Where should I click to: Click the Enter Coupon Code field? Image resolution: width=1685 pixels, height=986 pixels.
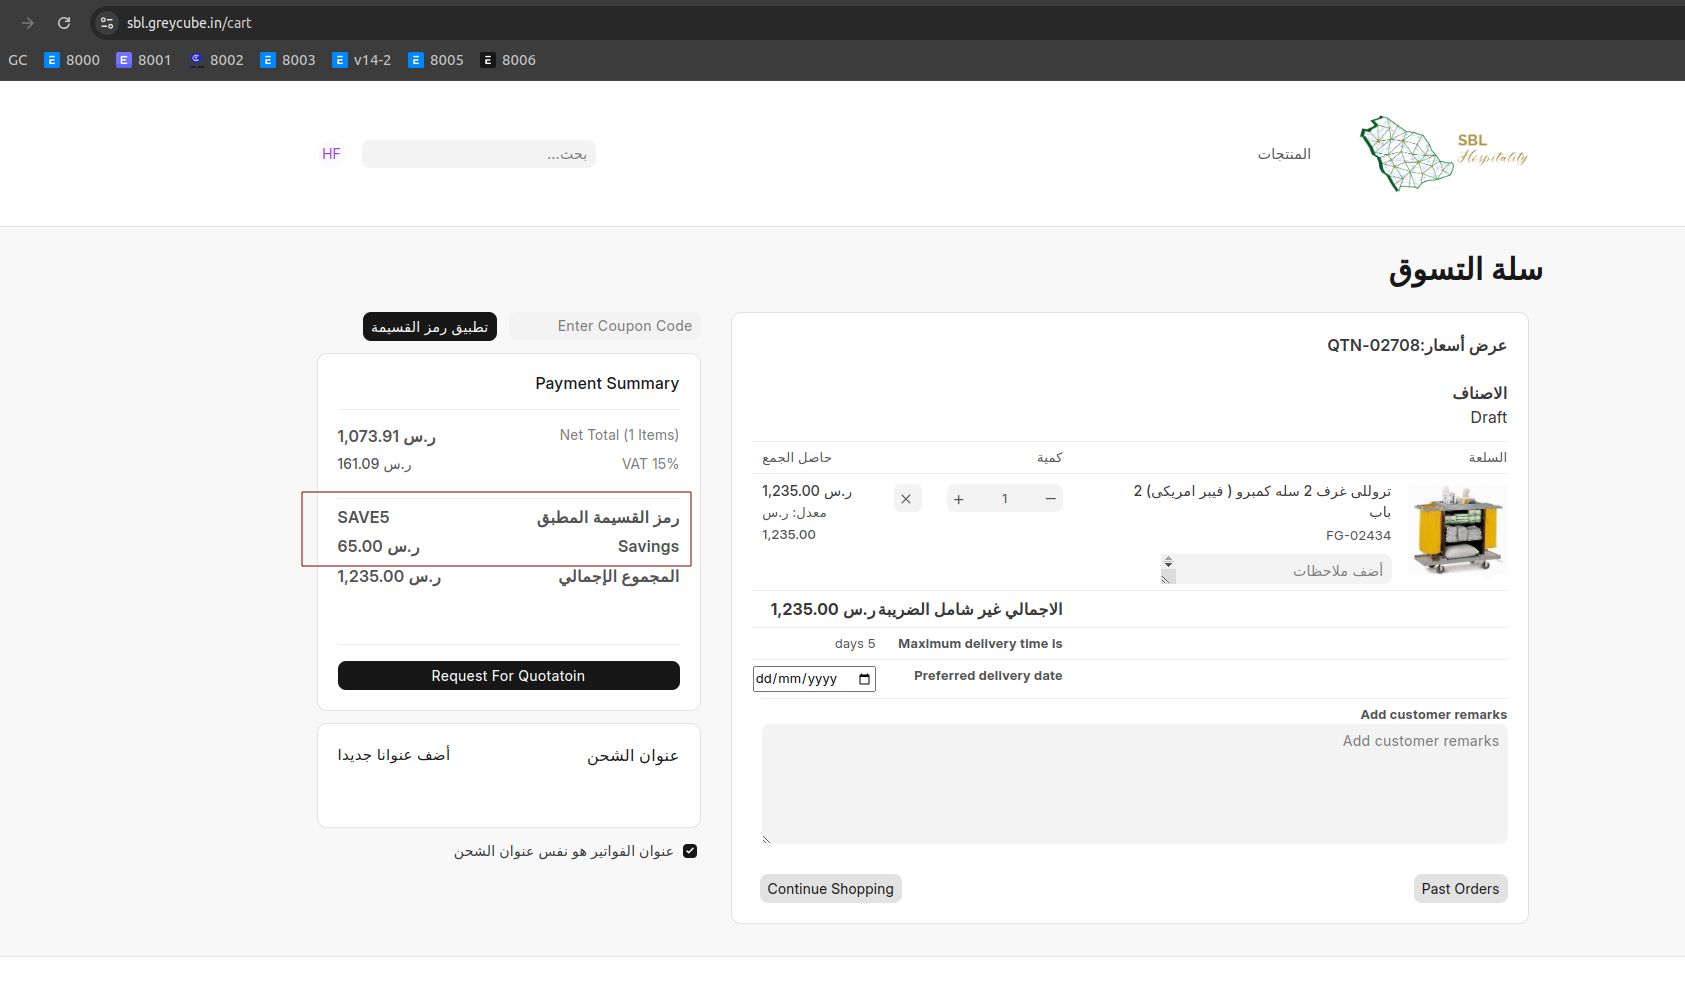pos(605,326)
